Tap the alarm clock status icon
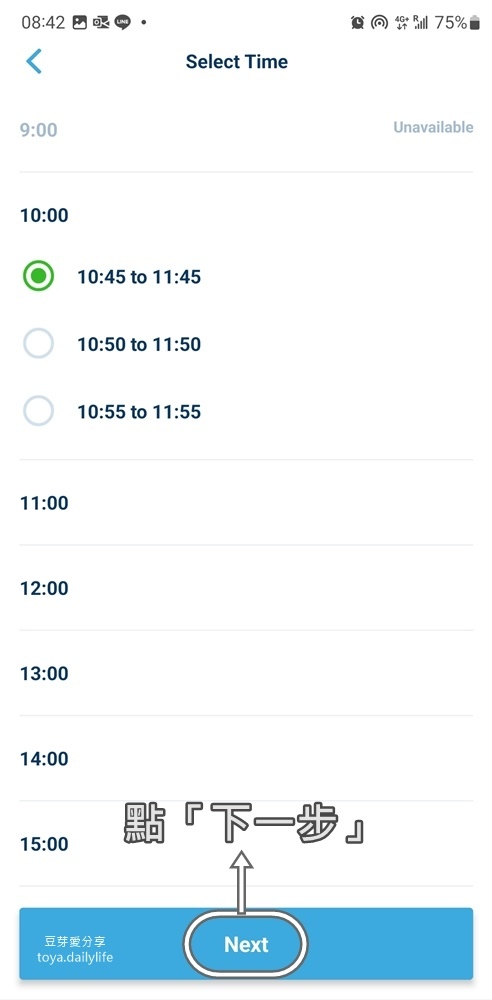Image resolution: width=492 pixels, height=1000 pixels. tap(358, 23)
